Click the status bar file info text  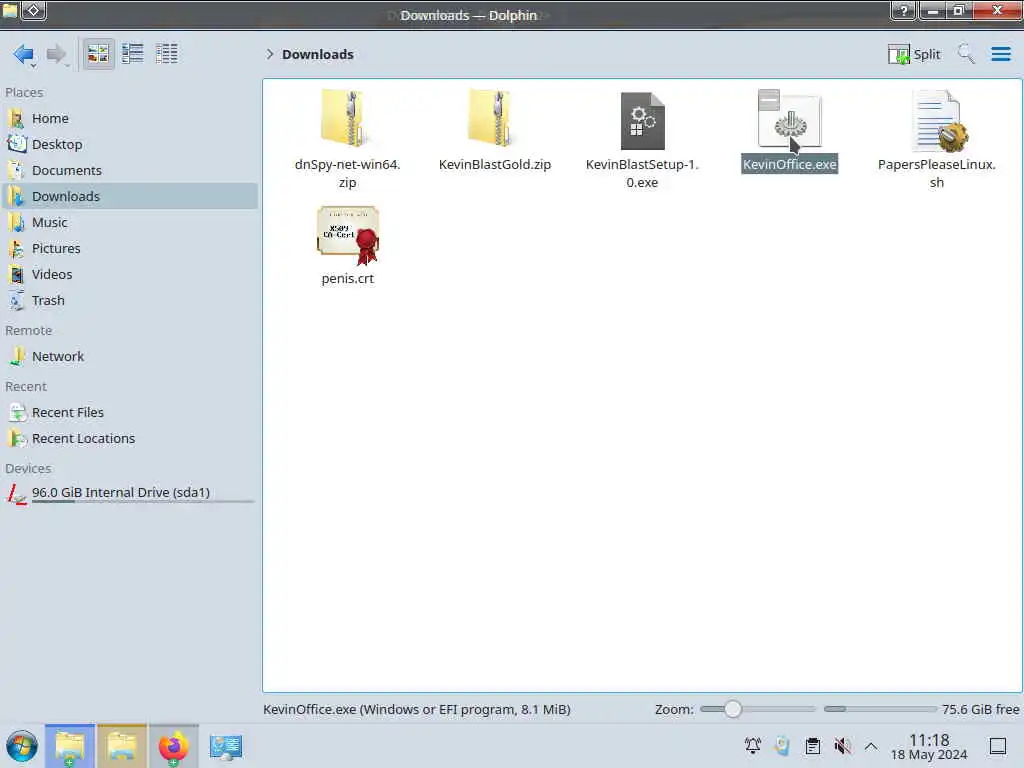tap(417, 709)
